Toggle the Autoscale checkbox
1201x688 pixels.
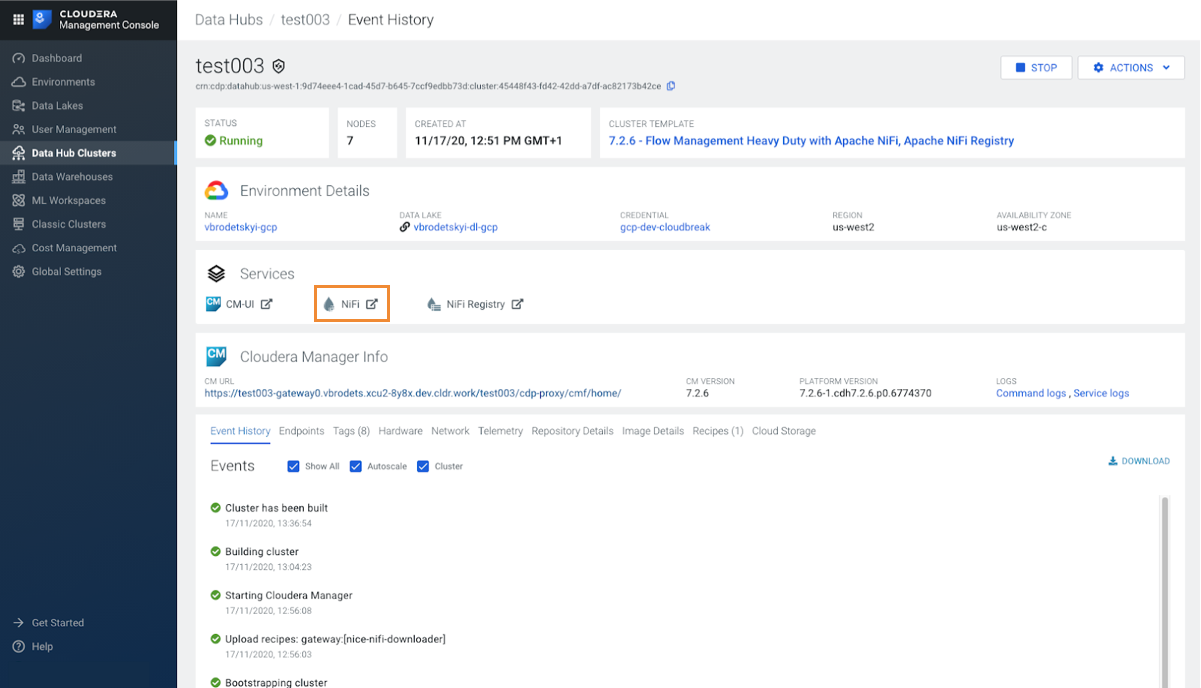(x=356, y=466)
